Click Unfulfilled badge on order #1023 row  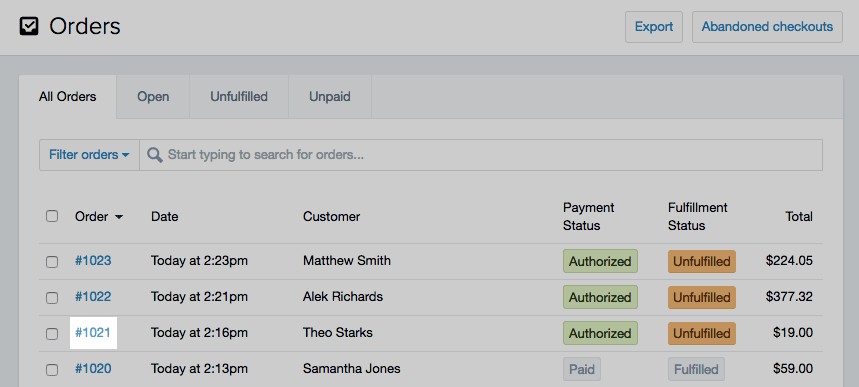point(702,261)
